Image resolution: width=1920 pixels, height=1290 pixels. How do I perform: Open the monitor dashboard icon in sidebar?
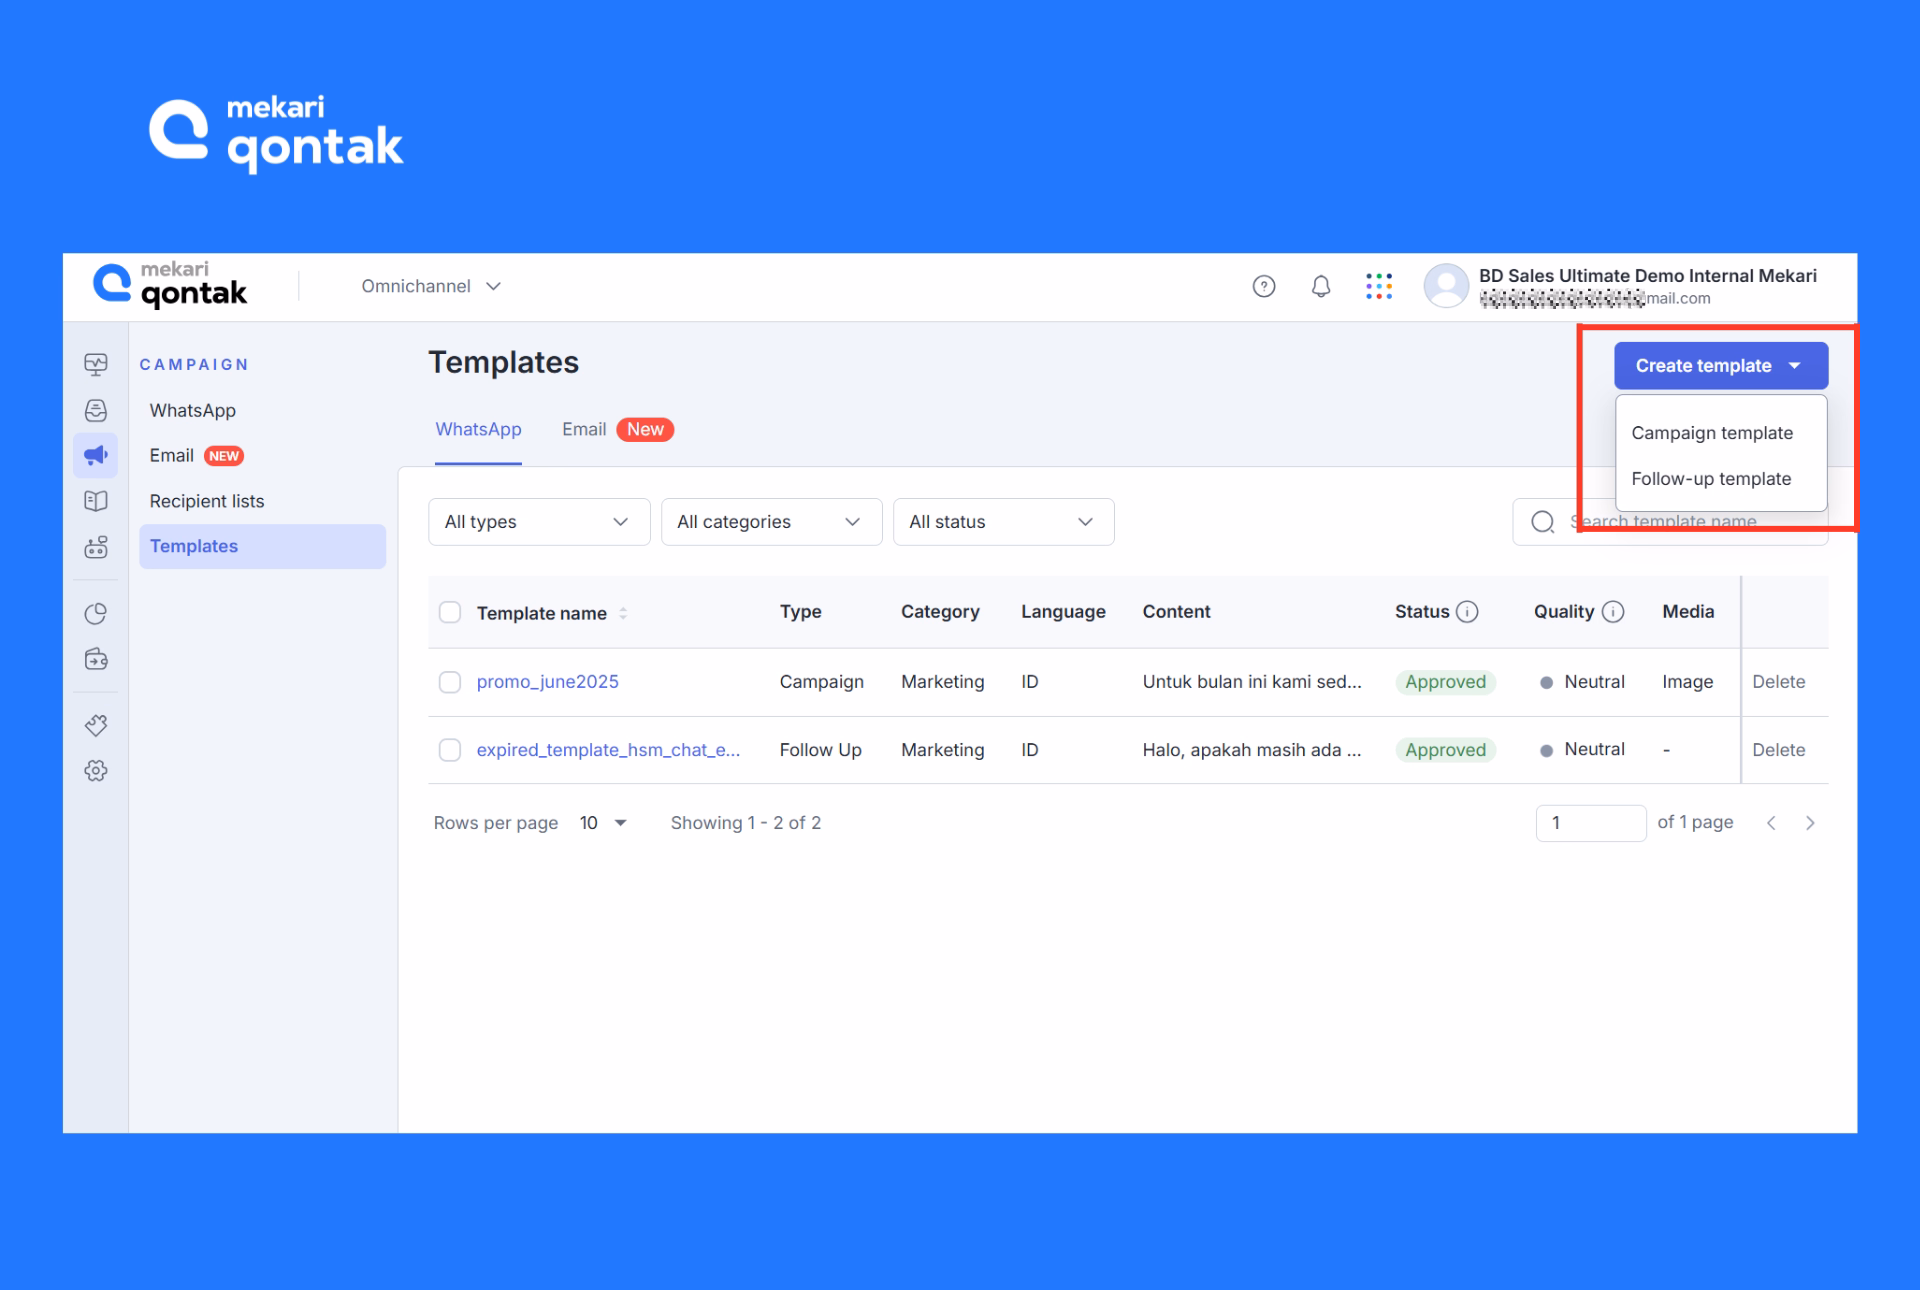point(96,364)
